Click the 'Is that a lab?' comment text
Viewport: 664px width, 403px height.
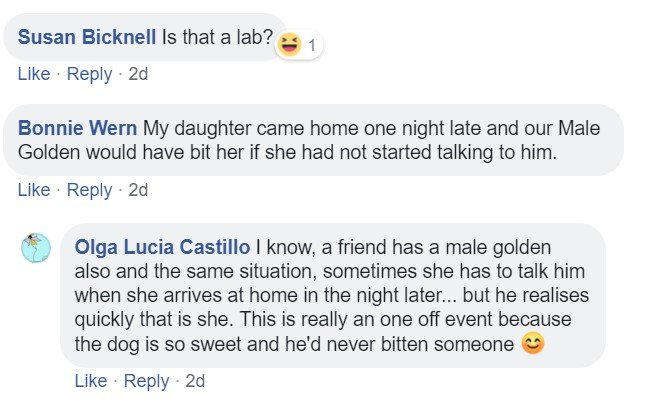[x=218, y=37]
